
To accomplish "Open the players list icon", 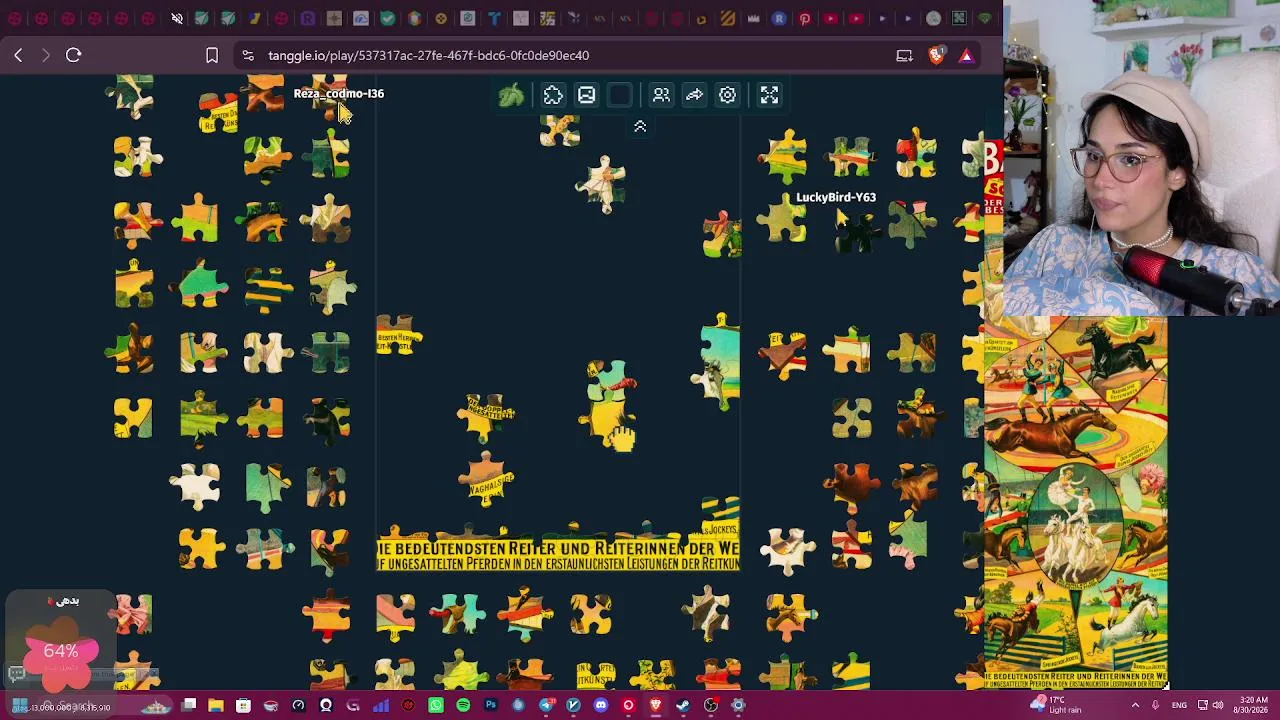I will click(x=661, y=95).
